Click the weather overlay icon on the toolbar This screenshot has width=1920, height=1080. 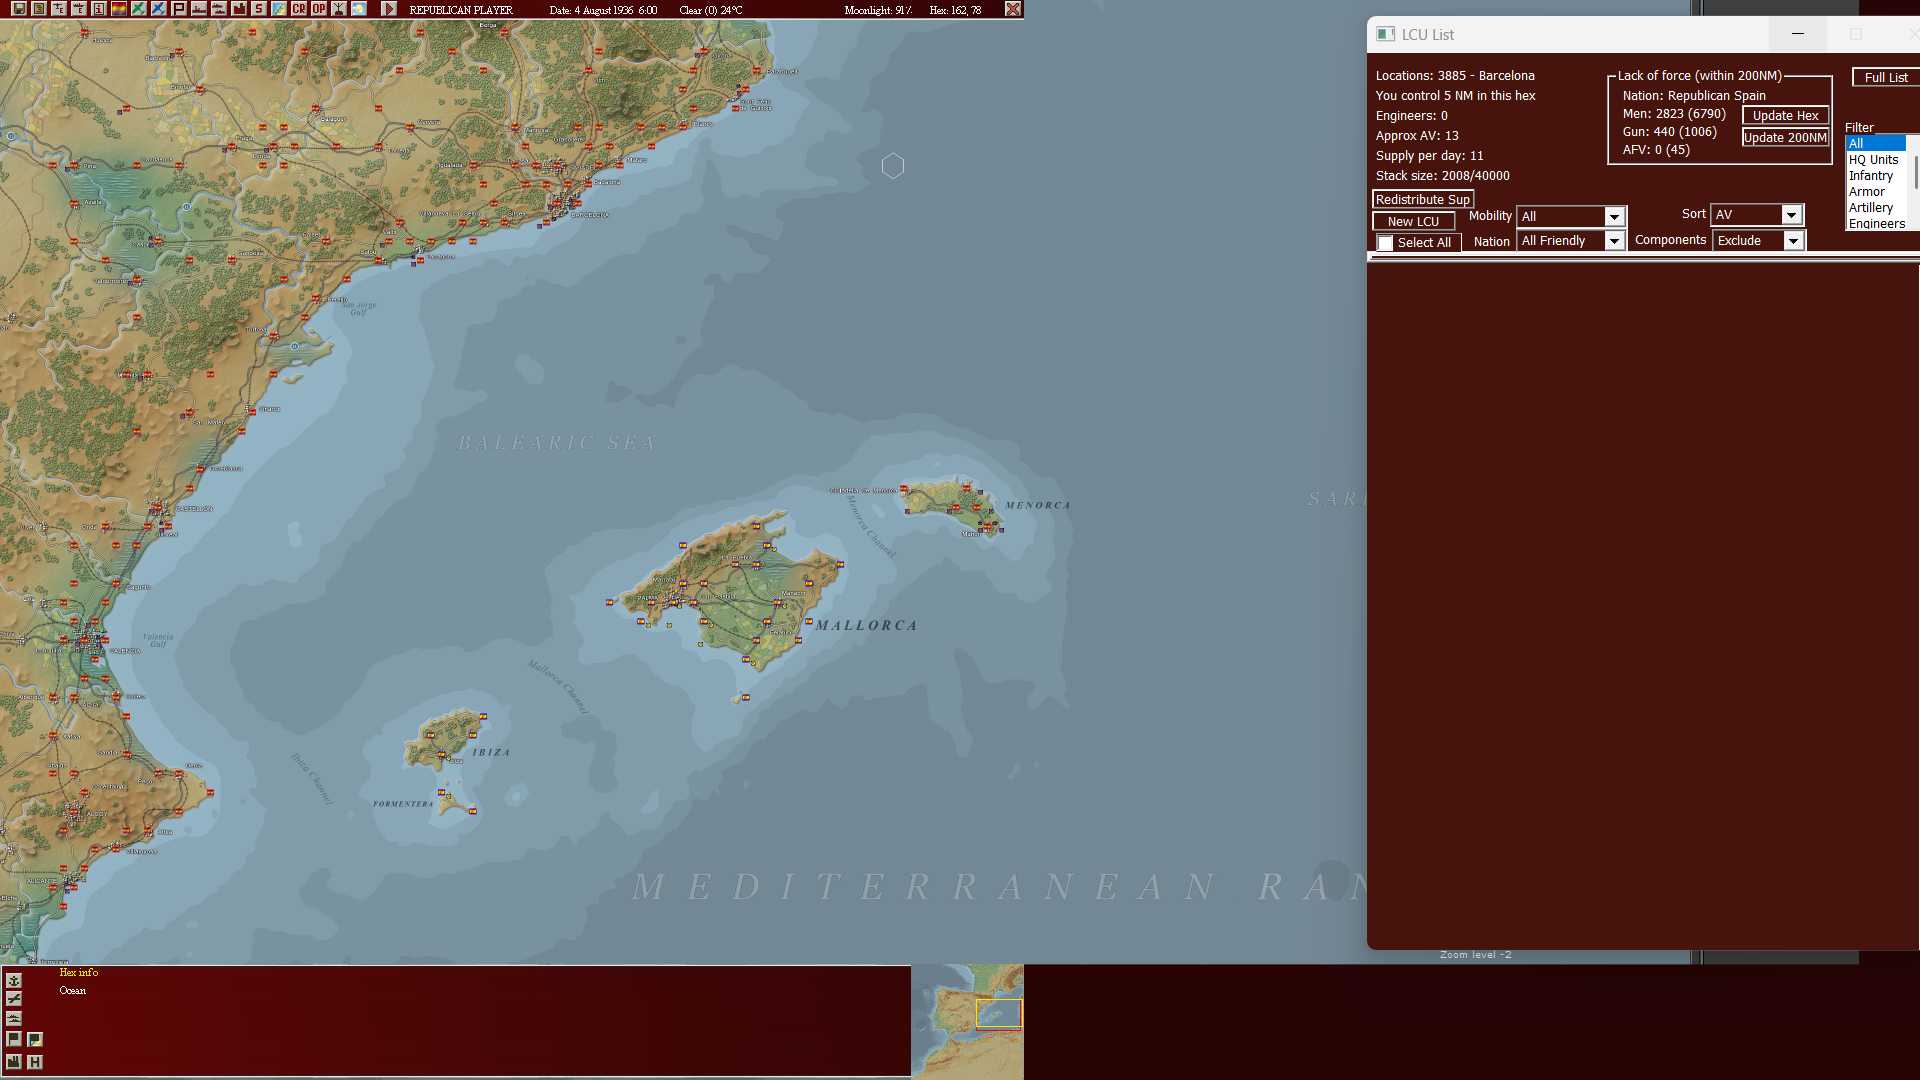[358, 9]
